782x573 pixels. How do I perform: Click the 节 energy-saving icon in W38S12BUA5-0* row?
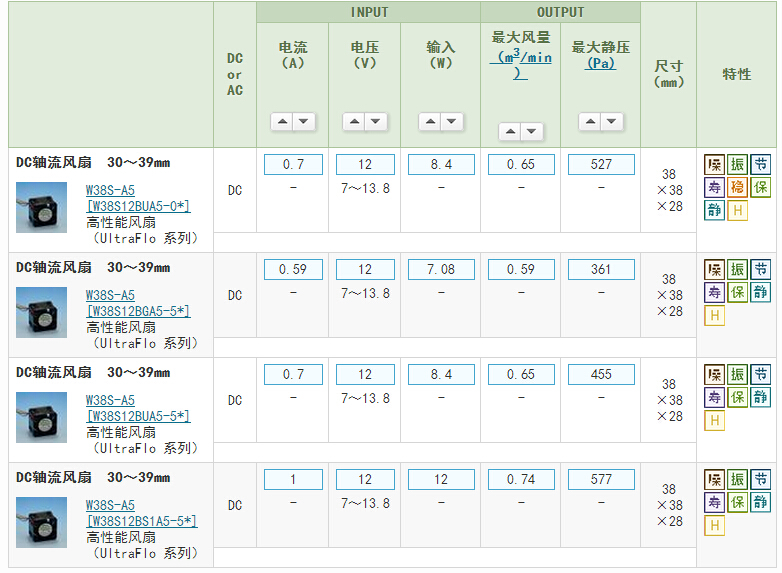pyautogui.click(x=761, y=165)
